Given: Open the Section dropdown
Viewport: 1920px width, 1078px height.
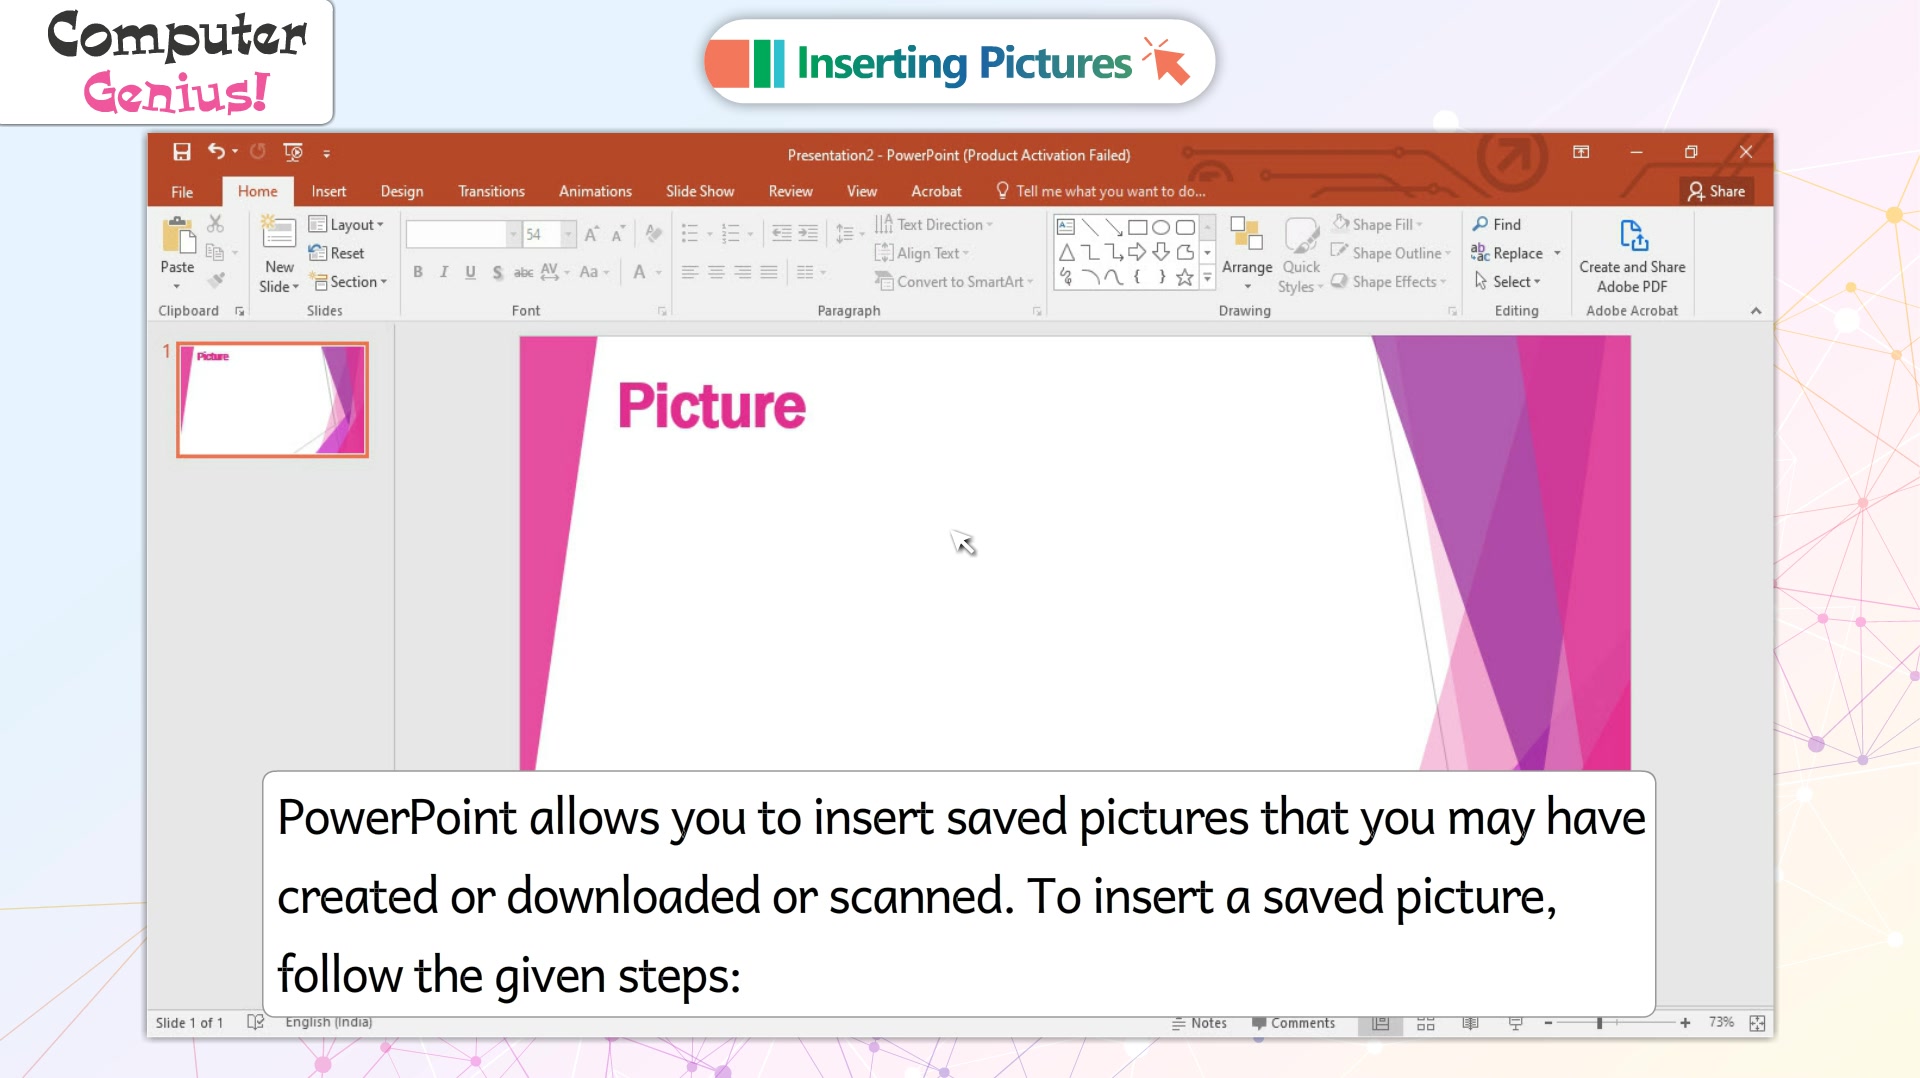Looking at the screenshot, I should tap(348, 282).
